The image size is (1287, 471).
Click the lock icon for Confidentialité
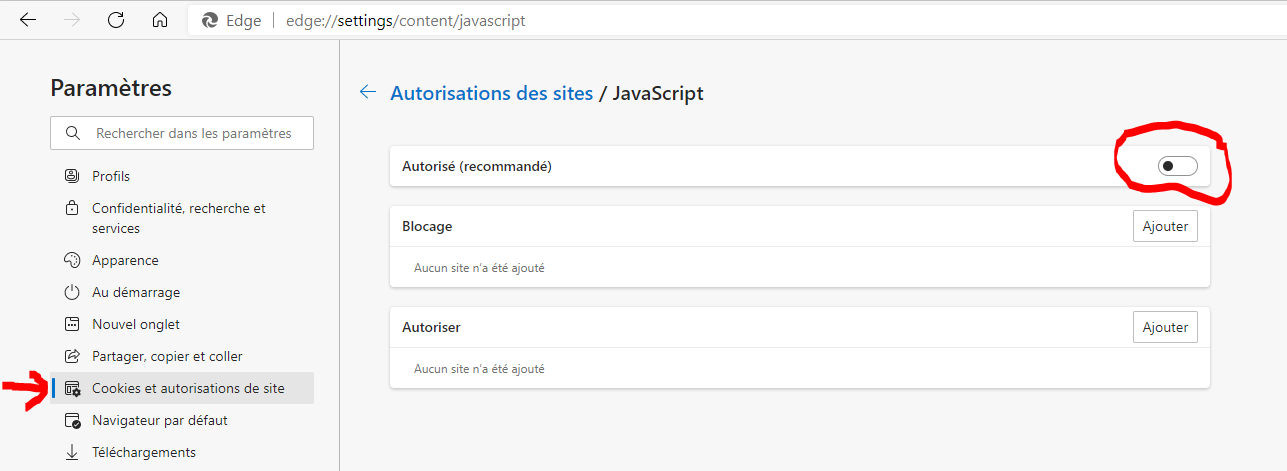pyautogui.click(x=72, y=209)
